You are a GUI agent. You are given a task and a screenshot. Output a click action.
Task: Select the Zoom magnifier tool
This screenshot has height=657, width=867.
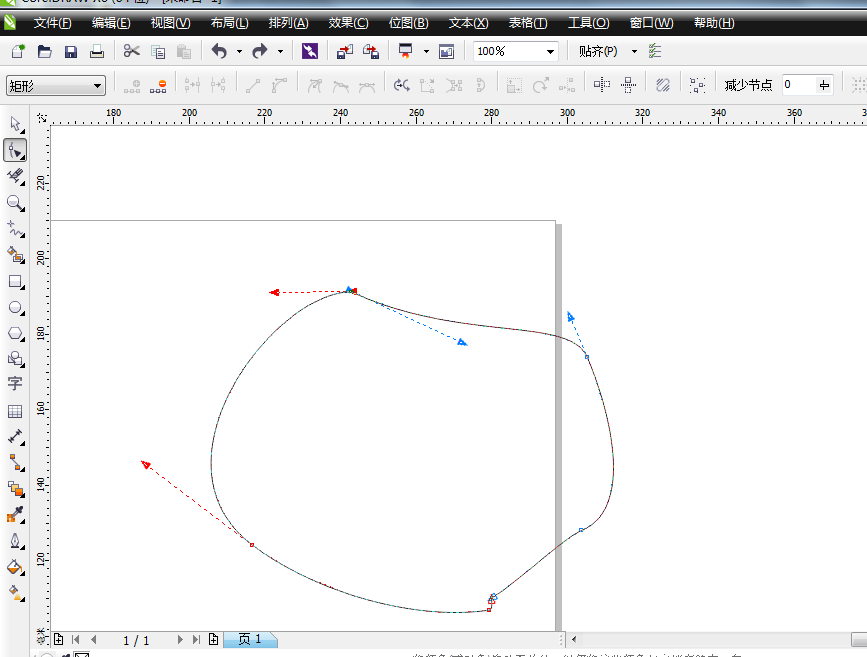[15, 203]
